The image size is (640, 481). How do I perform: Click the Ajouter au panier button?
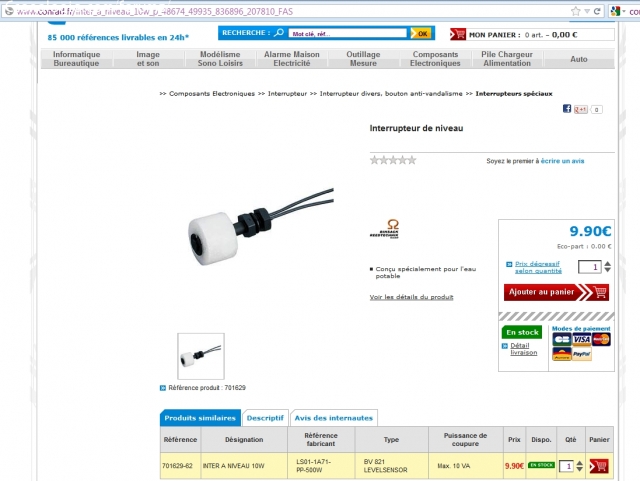pyautogui.click(x=556, y=292)
